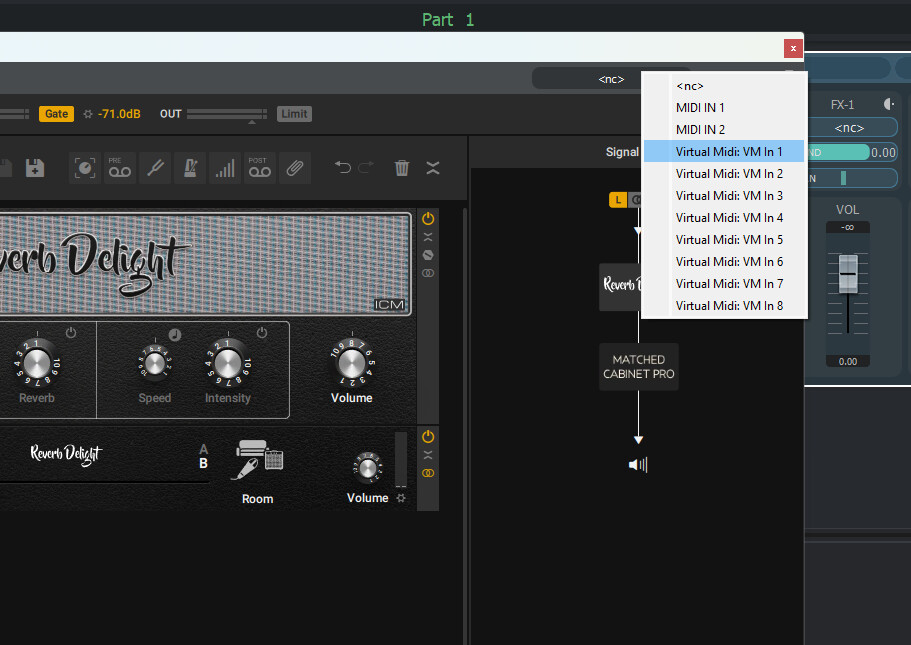
Task: Click the cabinet Volume knob
Action: point(367,467)
